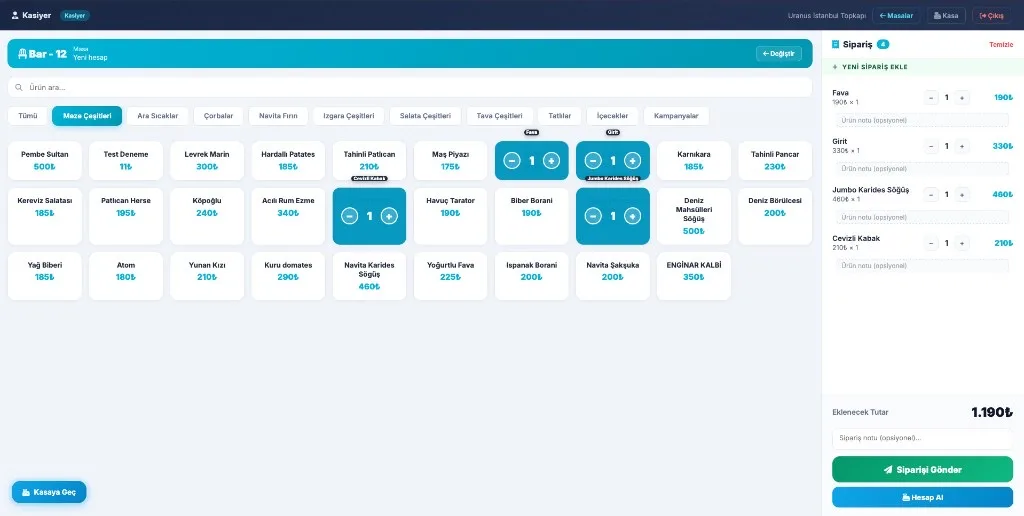Send the order with Siparişi Gönder
Viewport: 1024px width, 516px height.
point(922,470)
